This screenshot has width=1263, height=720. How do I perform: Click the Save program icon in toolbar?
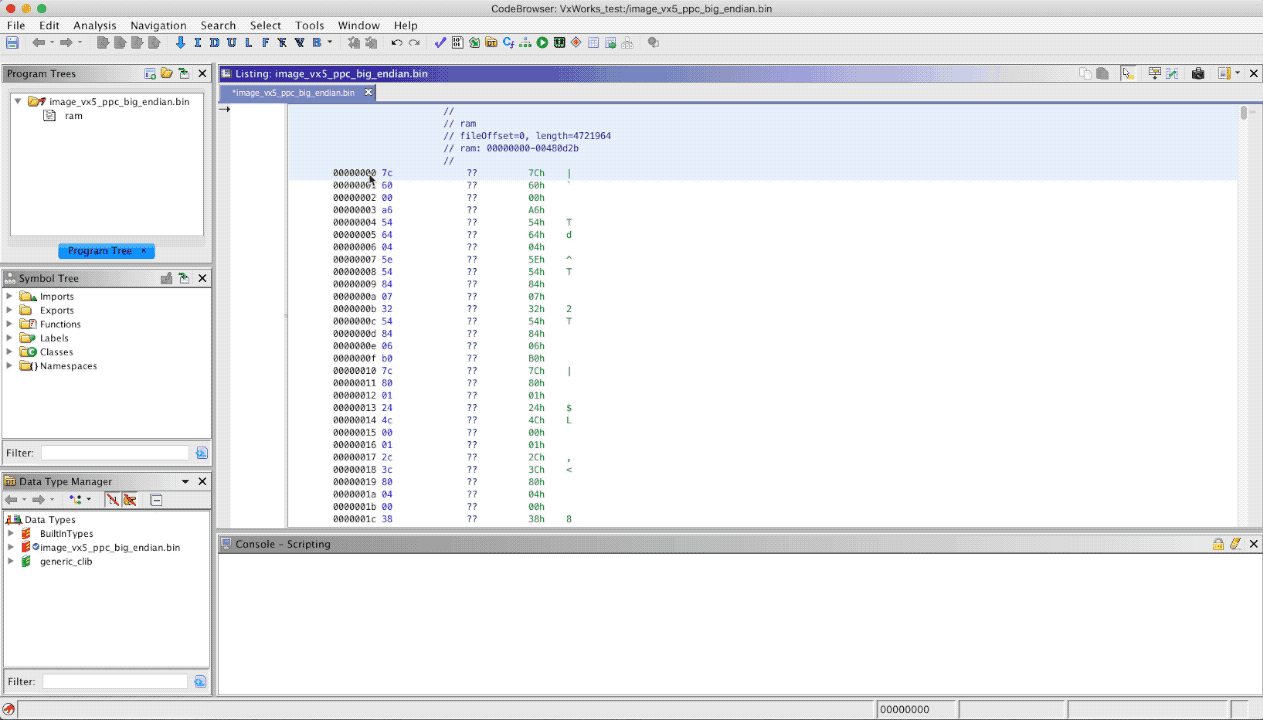[13, 43]
